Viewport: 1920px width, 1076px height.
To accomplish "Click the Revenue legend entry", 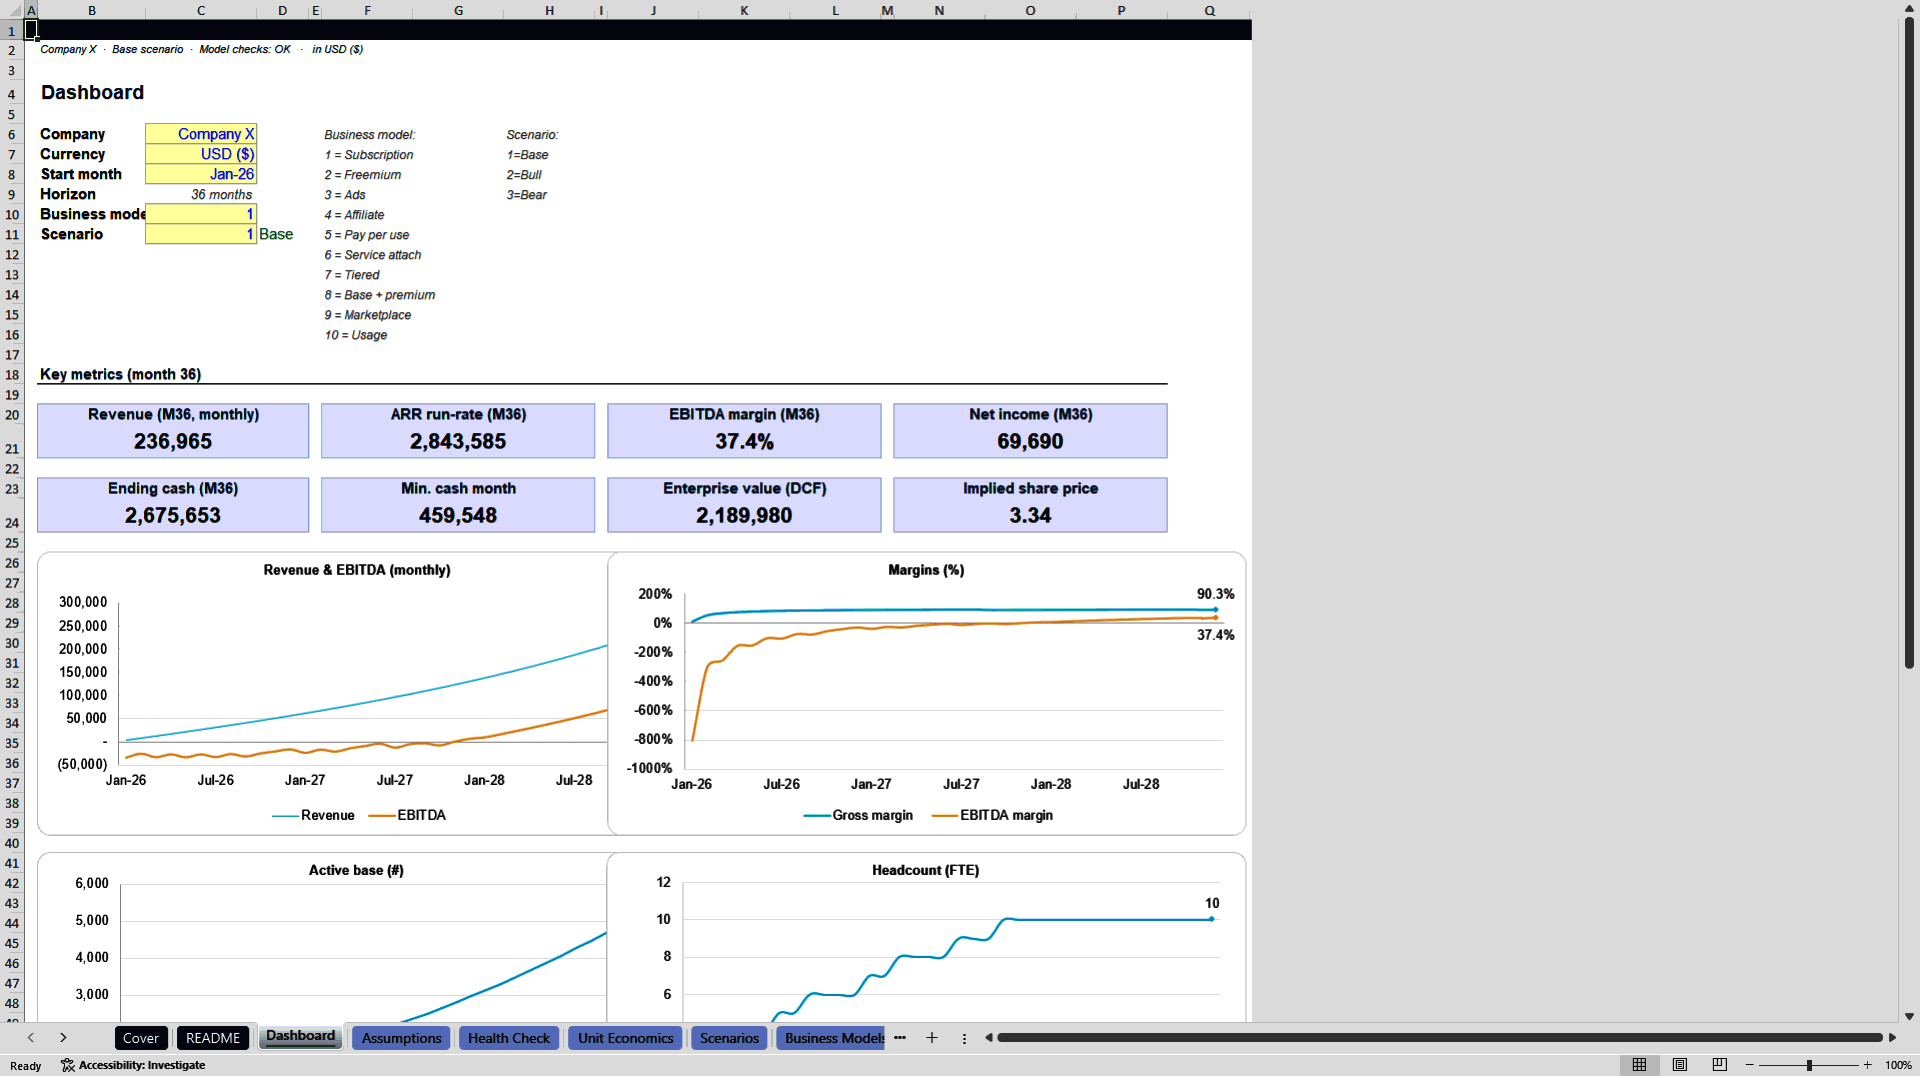I will click(314, 815).
